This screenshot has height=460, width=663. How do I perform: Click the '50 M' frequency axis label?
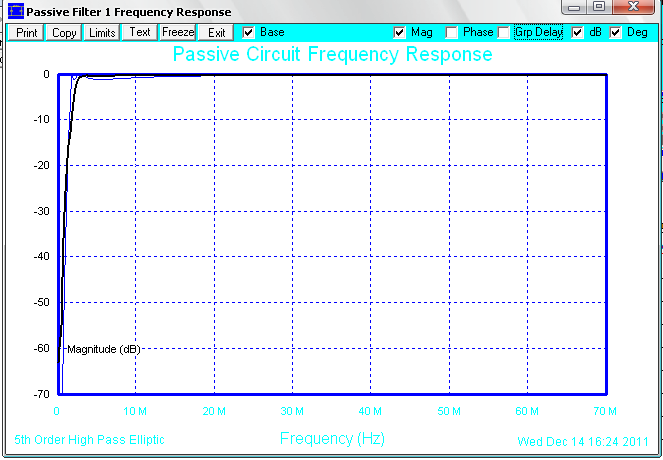coord(449,411)
